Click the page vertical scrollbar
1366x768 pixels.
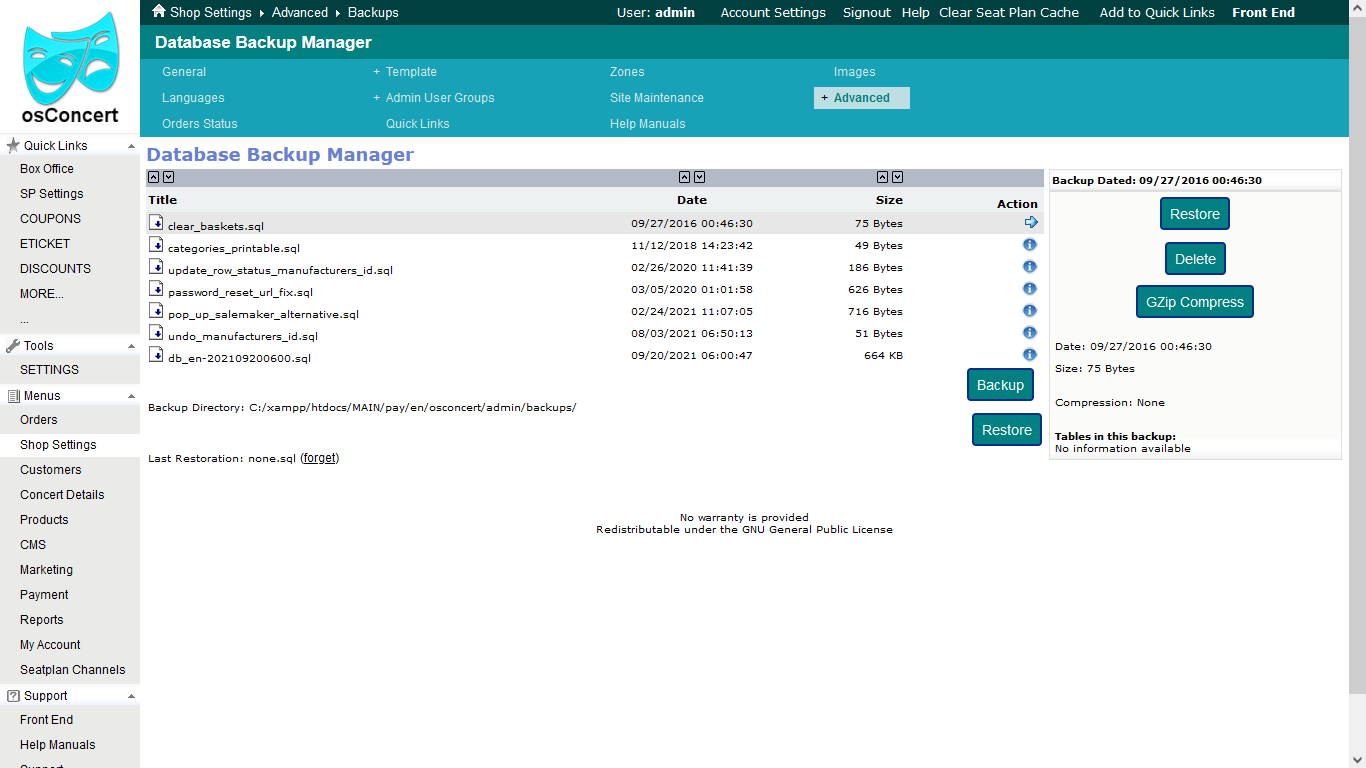tap(1357, 350)
